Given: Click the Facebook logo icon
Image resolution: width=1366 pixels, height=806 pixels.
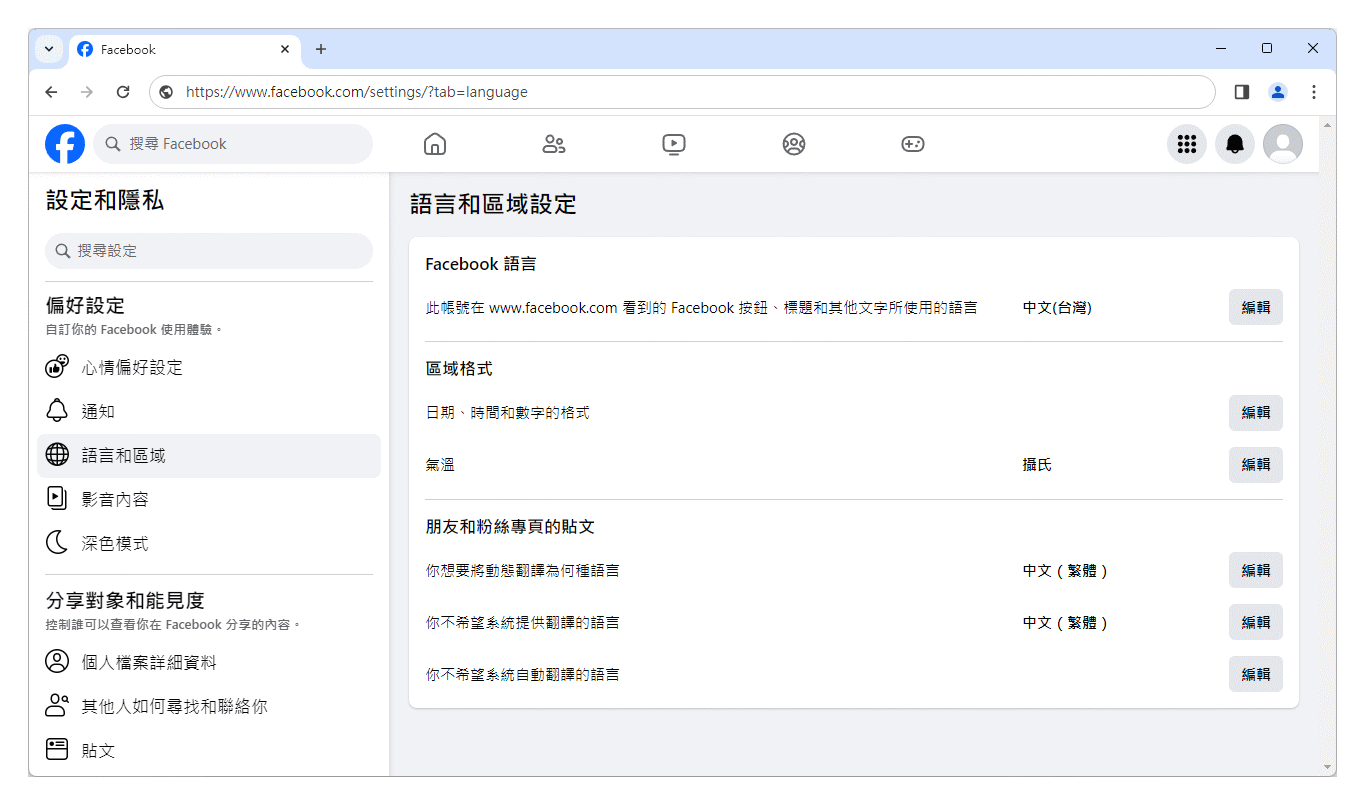Looking at the screenshot, I should 65,144.
